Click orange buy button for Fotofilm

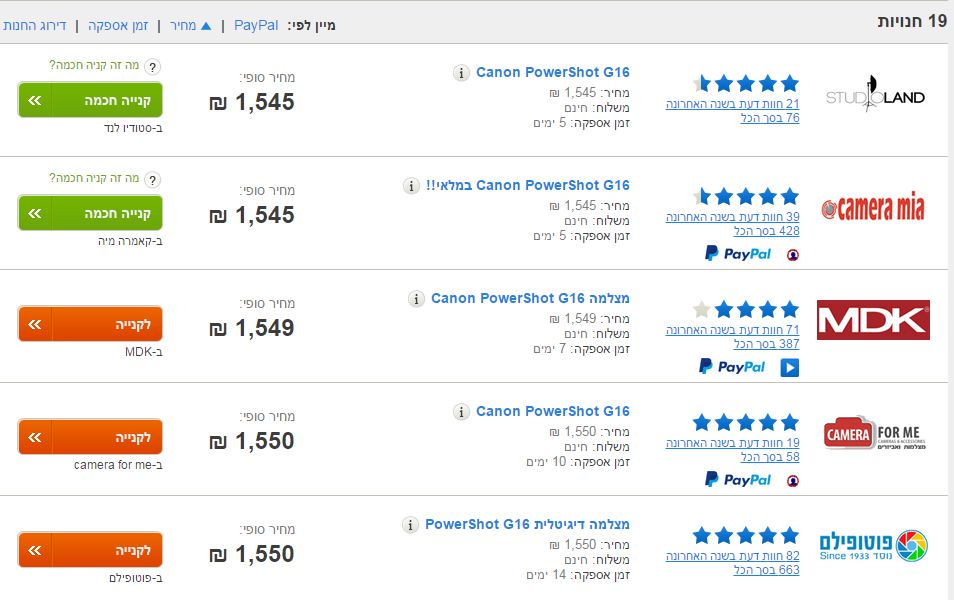coord(90,551)
